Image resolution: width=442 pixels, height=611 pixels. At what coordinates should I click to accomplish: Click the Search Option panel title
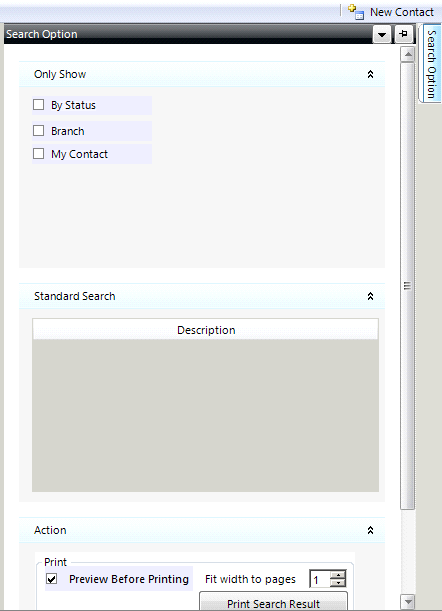tap(41, 34)
